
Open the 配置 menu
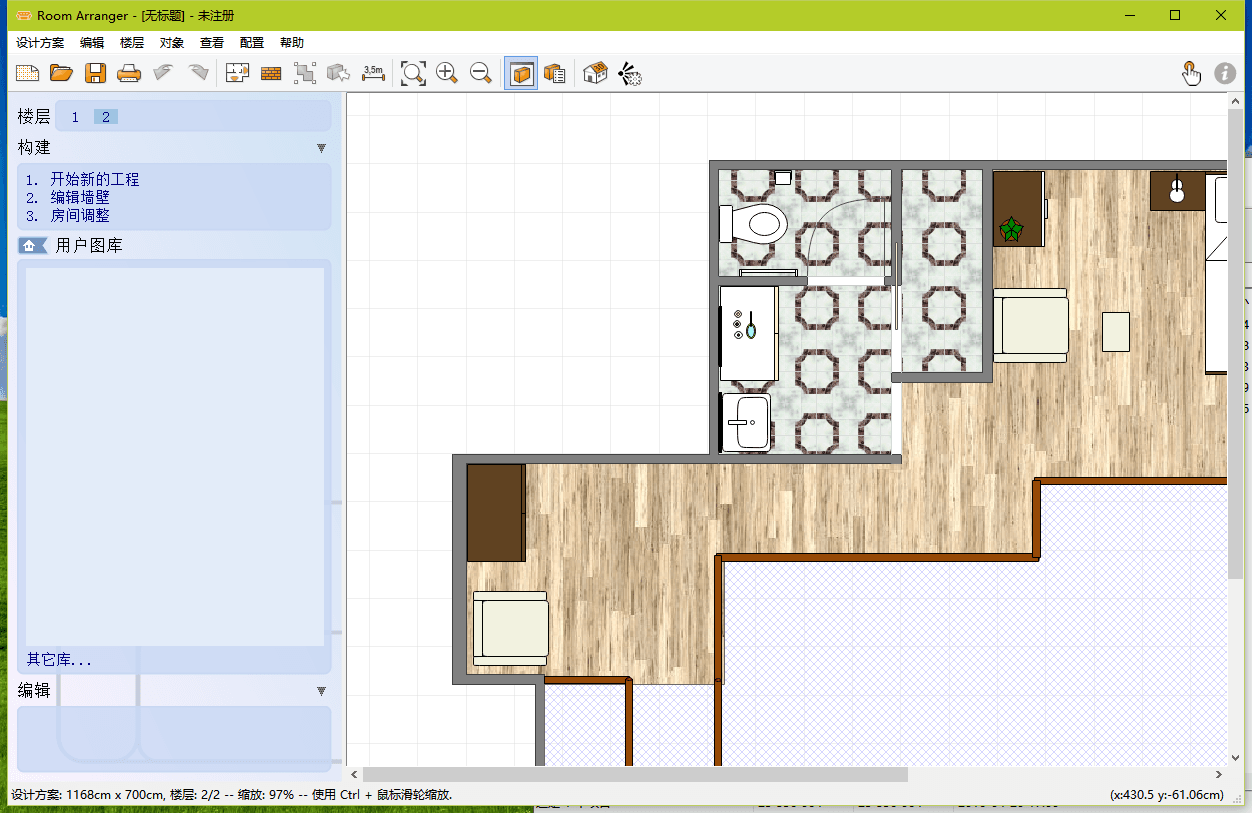click(251, 42)
